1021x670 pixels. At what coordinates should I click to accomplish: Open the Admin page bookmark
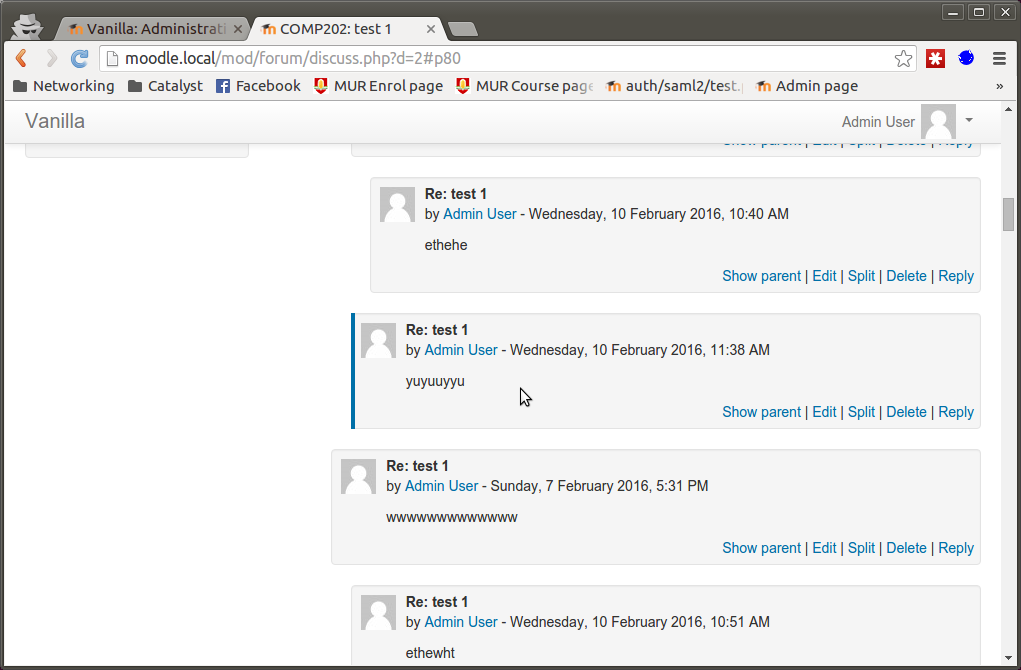click(x=807, y=86)
